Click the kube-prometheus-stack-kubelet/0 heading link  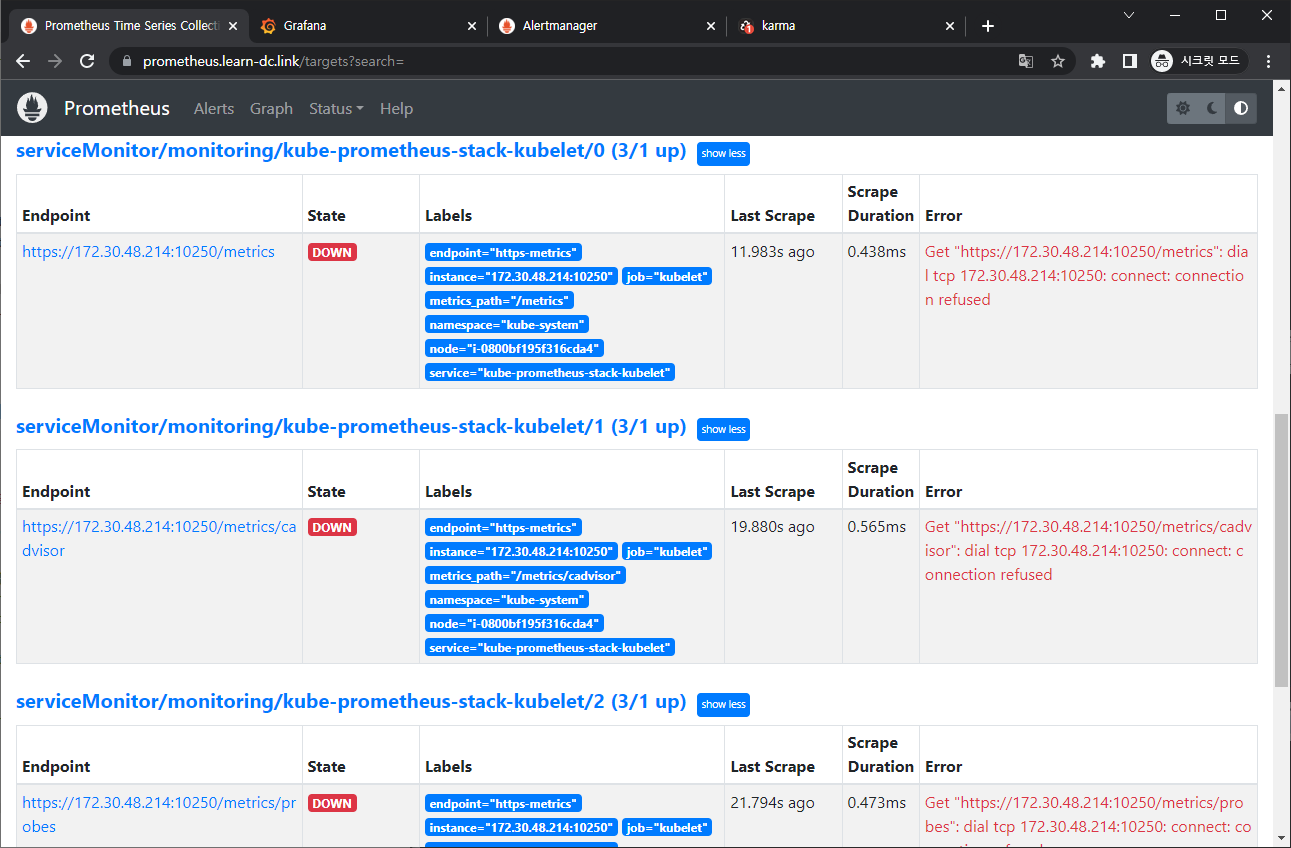coord(351,151)
